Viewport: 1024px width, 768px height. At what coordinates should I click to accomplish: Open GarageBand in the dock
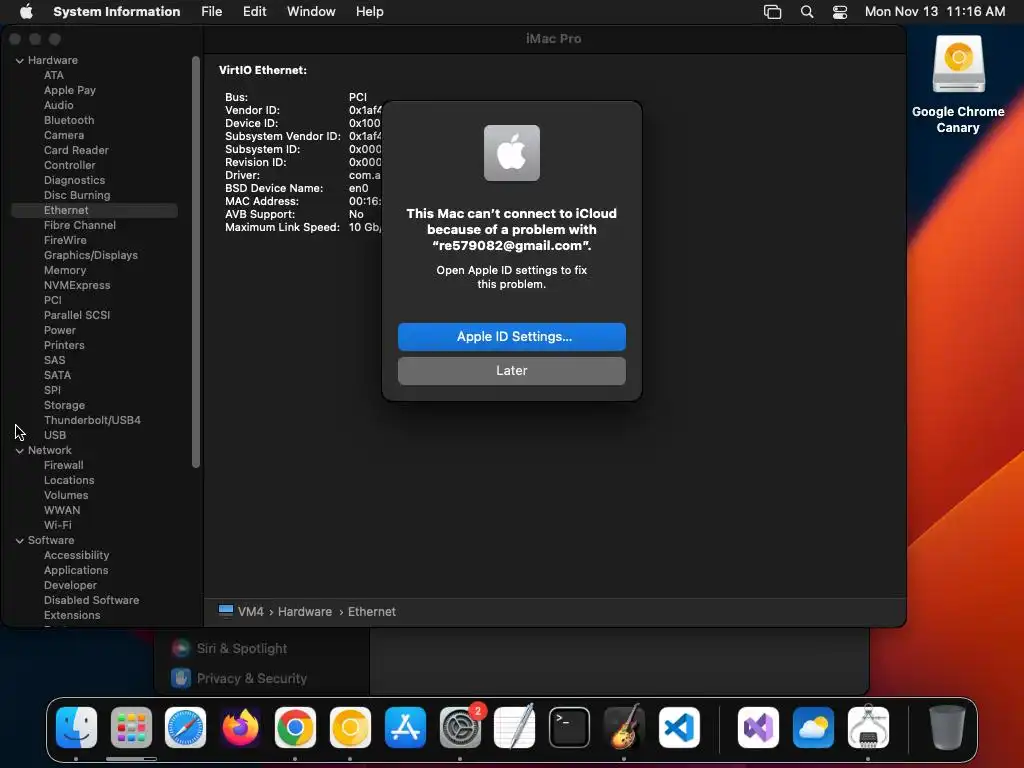click(x=624, y=727)
